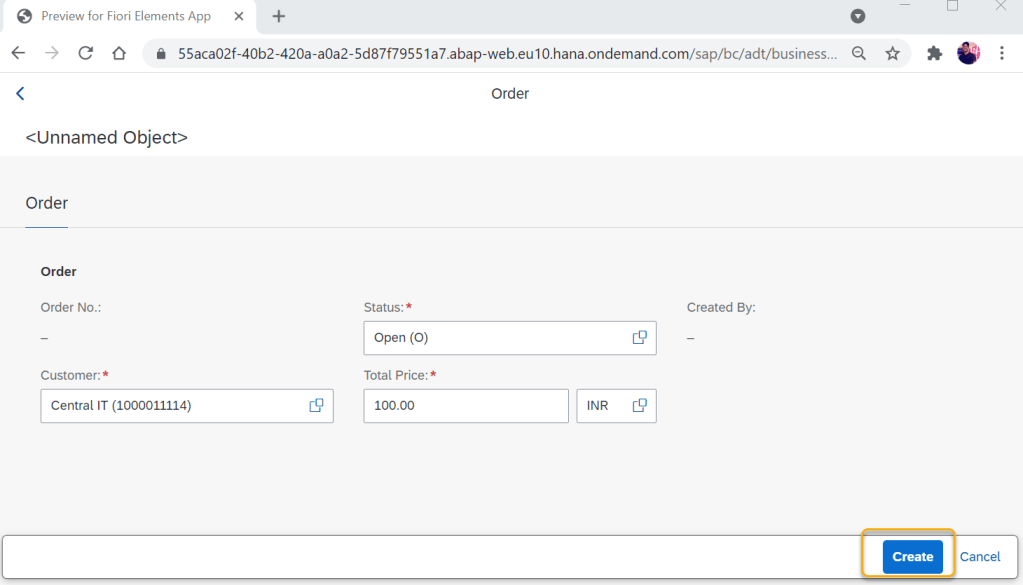Open the zoom magnifier in address bar
The image size is (1023, 585).
pyautogui.click(x=859, y=53)
